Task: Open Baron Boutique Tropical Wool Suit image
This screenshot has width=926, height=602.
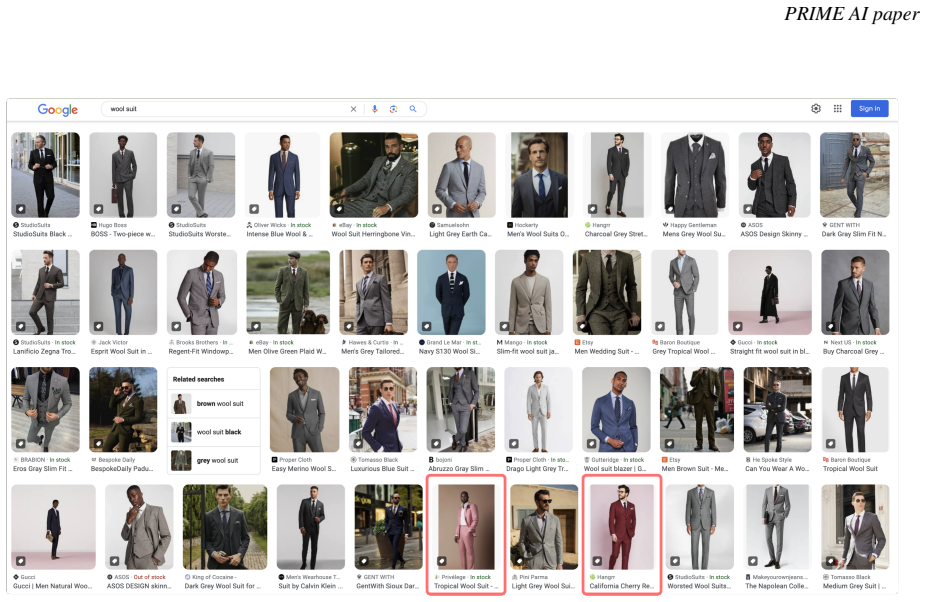Action: pyautogui.click(x=855, y=410)
